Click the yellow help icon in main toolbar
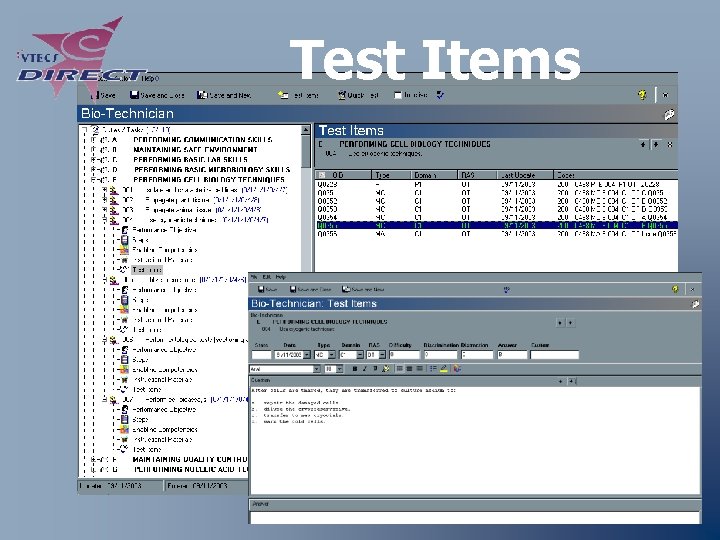 (642, 95)
